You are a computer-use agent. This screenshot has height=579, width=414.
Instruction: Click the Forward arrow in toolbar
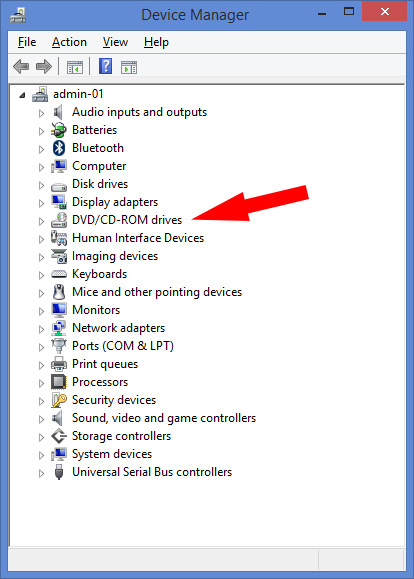tap(44, 67)
